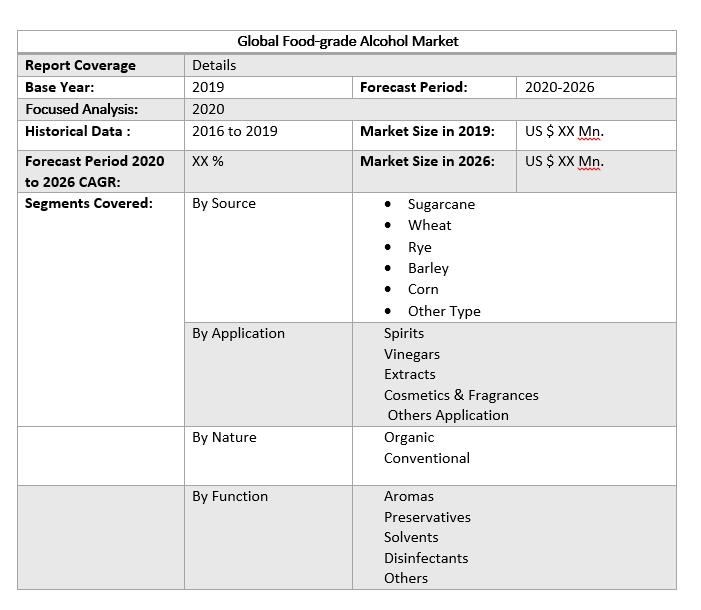Click the Sugarcane bullet item
This screenshot has height=610, width=701.
pyautogui.click(x=441, y=204)
